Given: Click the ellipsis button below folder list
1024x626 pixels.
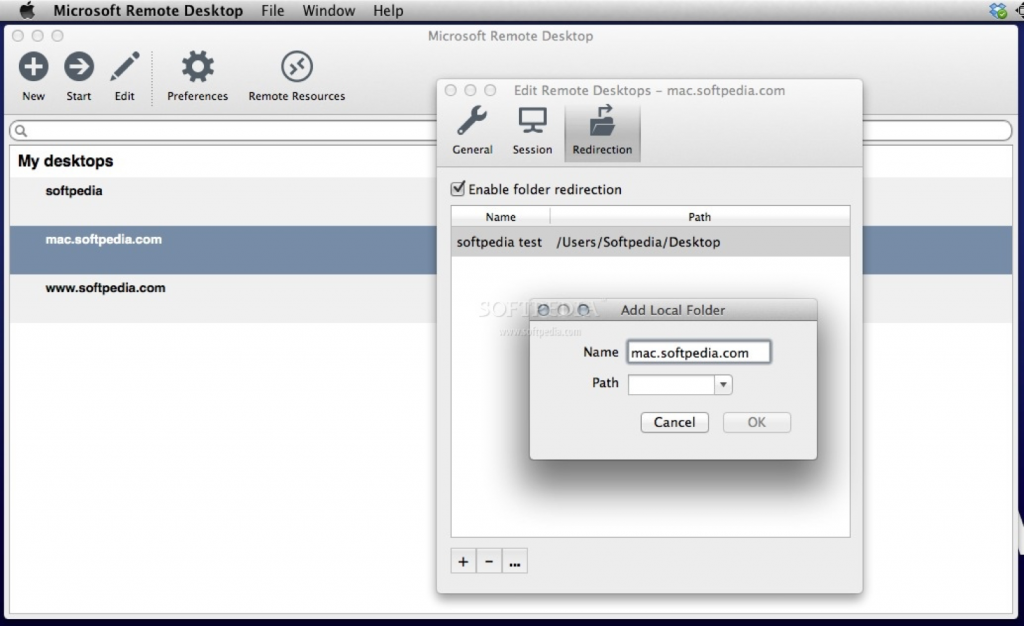Looking at the screenshot, I should point(514,562).
